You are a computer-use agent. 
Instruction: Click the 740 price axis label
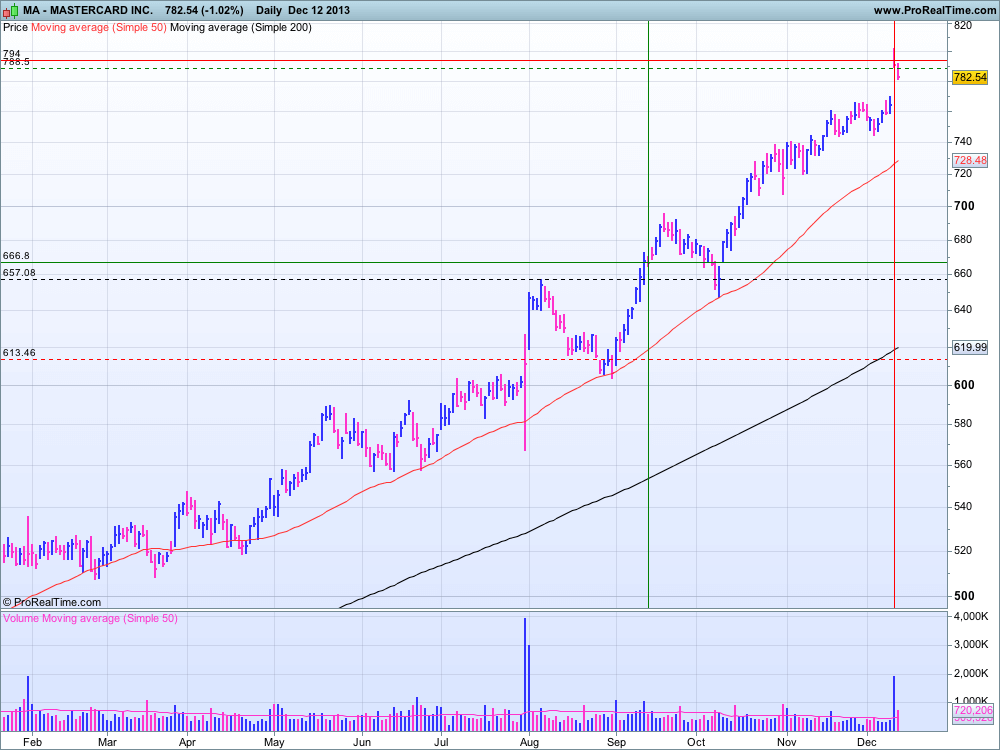[963, 141]
